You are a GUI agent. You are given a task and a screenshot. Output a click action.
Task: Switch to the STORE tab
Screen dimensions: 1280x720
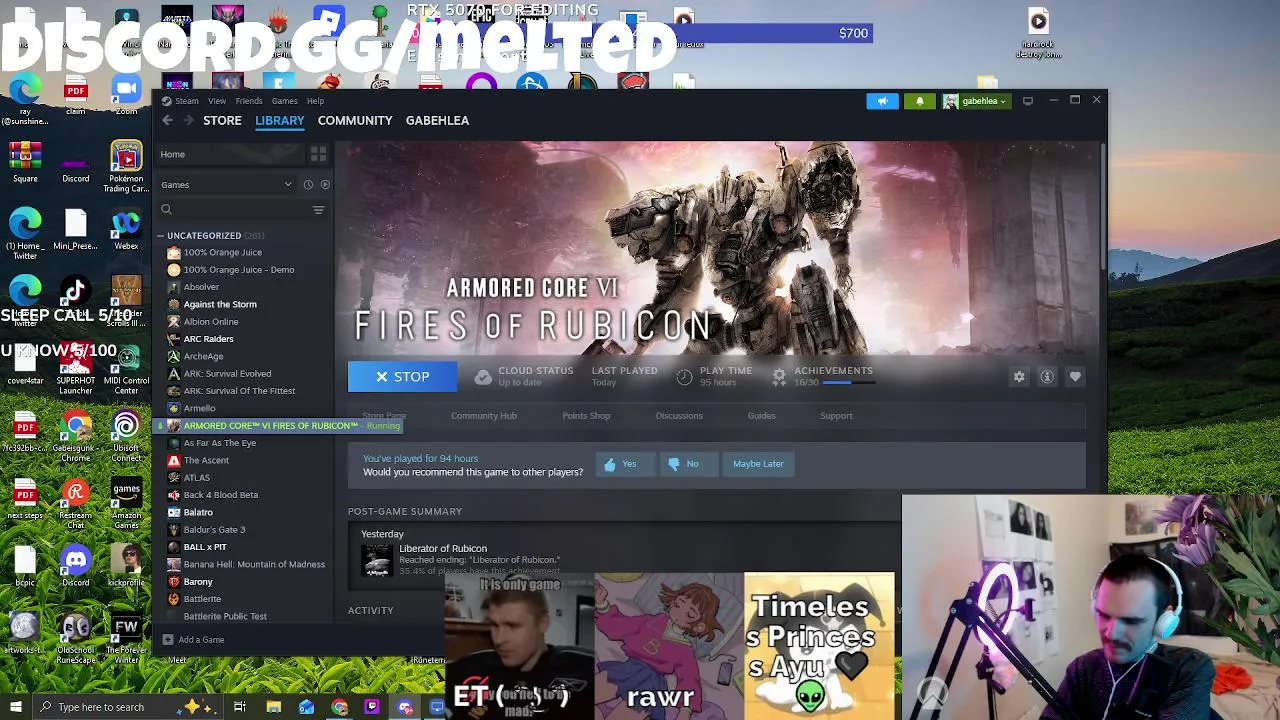pos(222,120)
